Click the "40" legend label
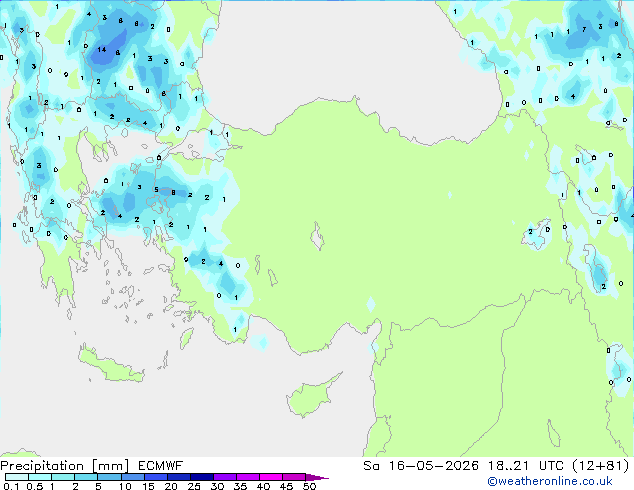 [x=263, y=486]
